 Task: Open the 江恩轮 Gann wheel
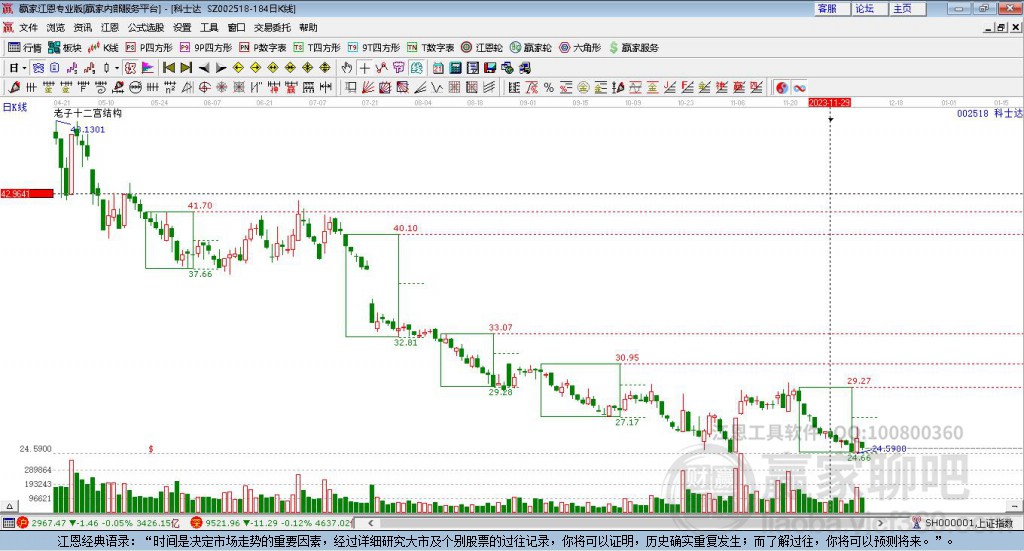click(482, 48)
